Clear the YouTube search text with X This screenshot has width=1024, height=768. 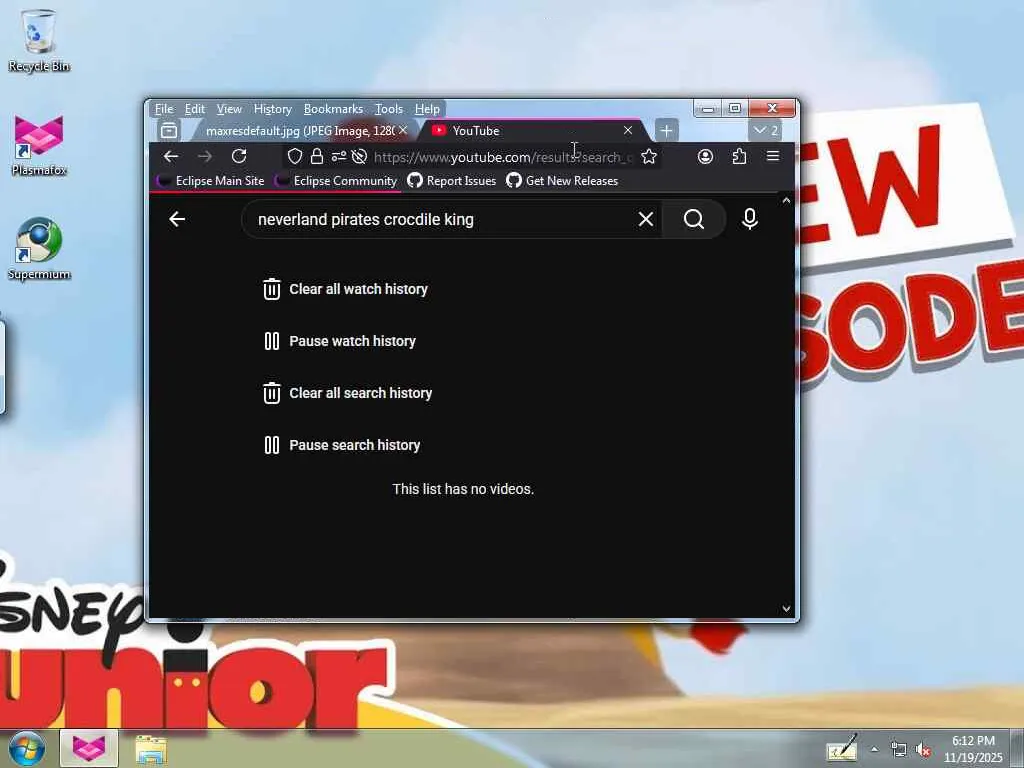click(646, 219)
